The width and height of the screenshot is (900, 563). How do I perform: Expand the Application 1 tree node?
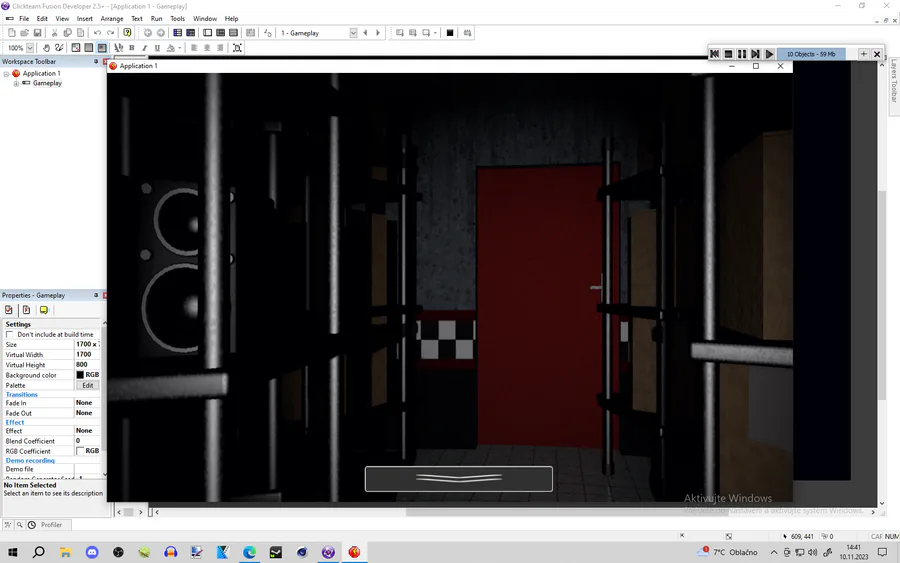6,73
